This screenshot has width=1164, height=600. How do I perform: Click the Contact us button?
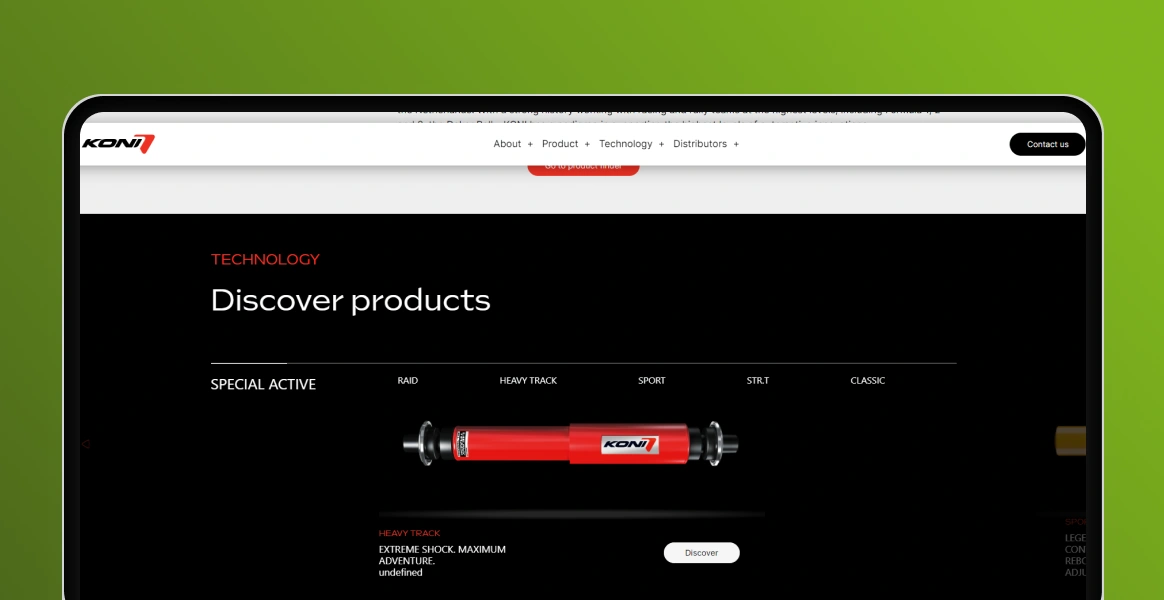click(x=1047, y=144)
